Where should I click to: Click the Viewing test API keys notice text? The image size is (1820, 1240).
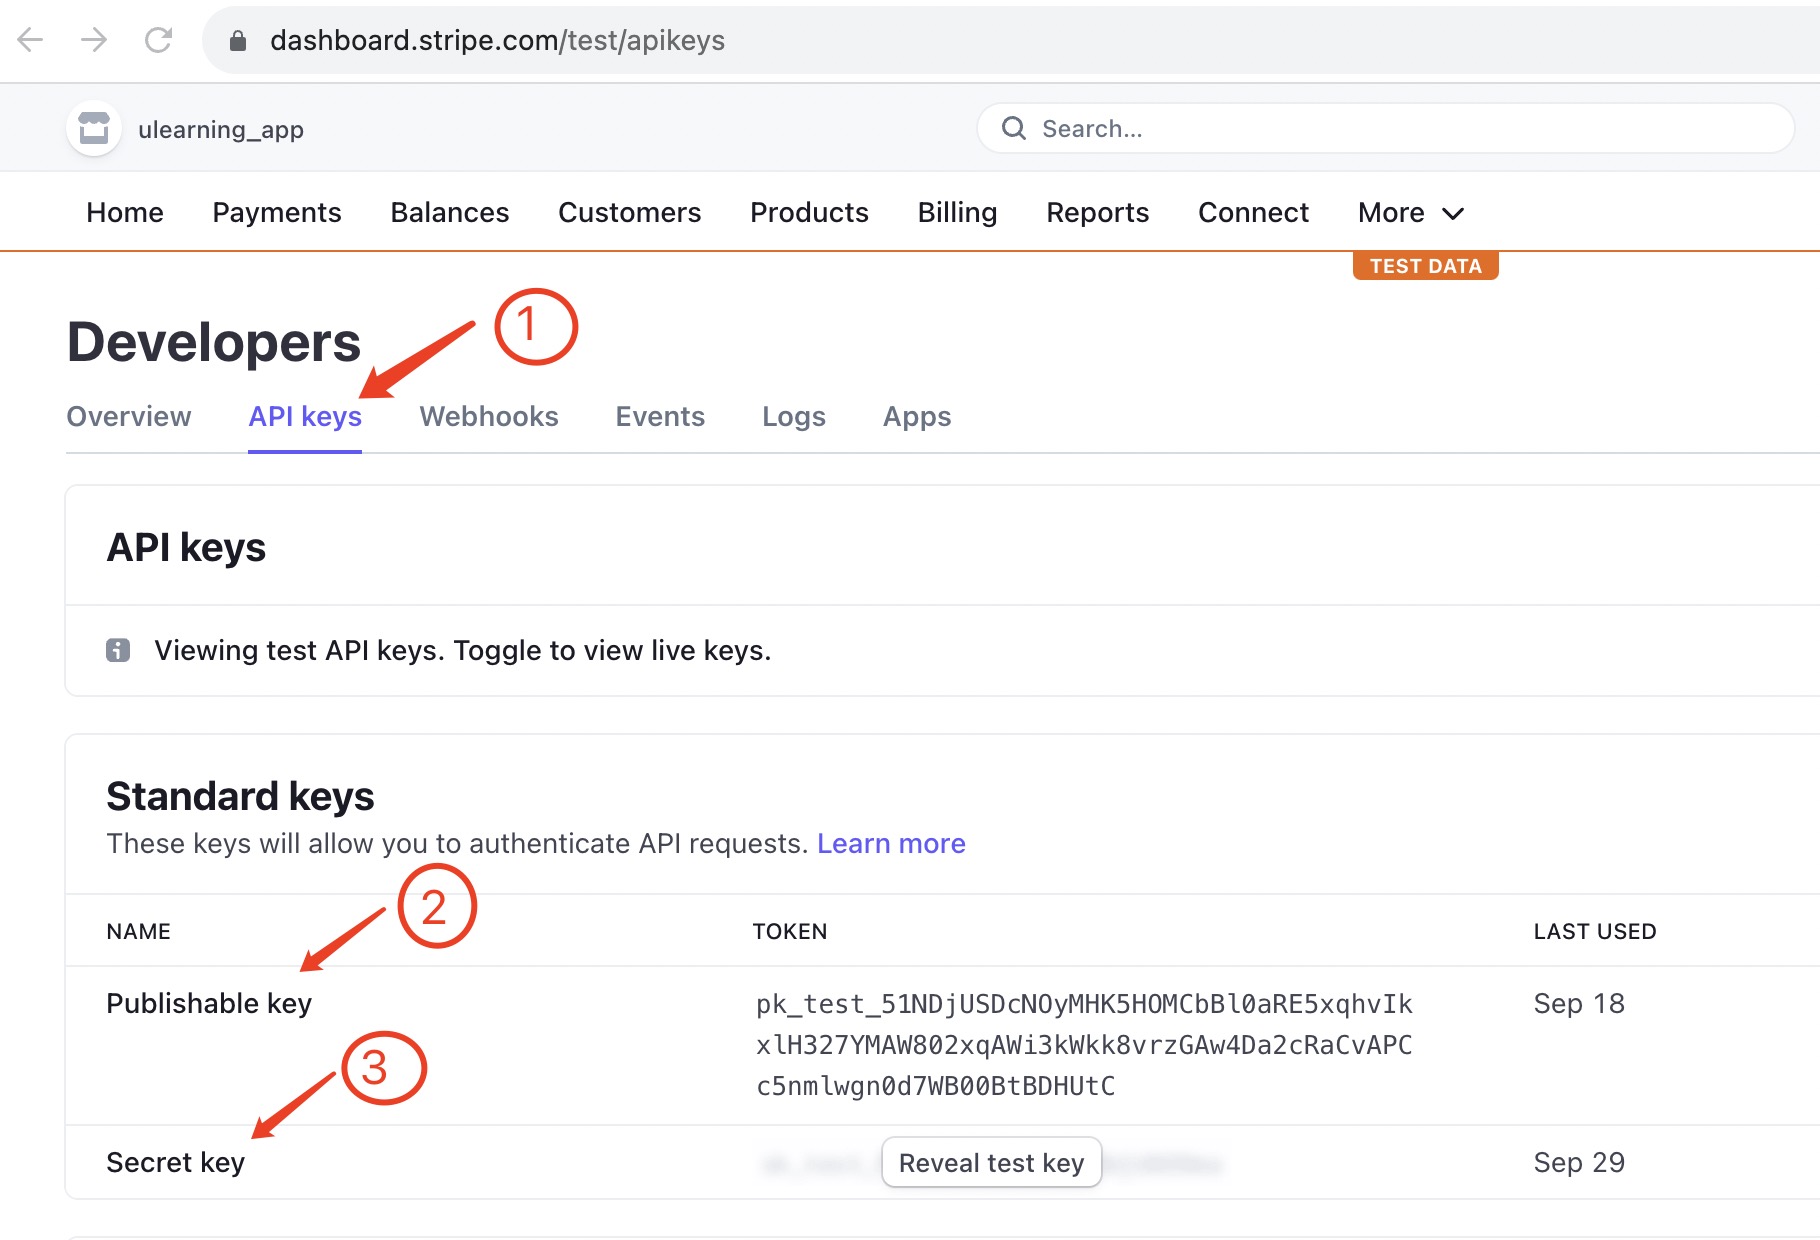(462, 650)
